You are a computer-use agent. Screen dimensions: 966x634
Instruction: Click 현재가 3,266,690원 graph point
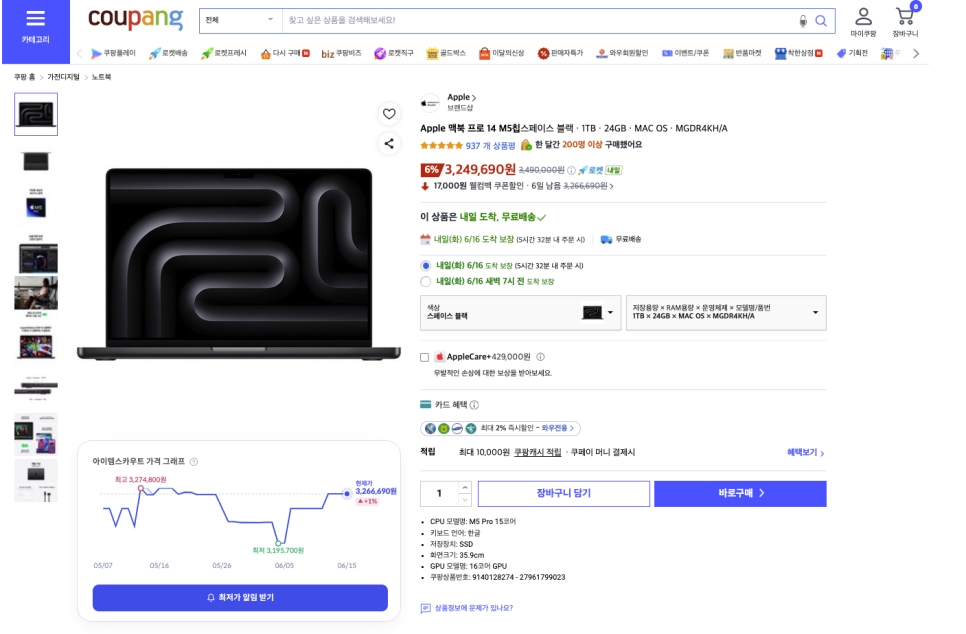click(x=347, y=494)
